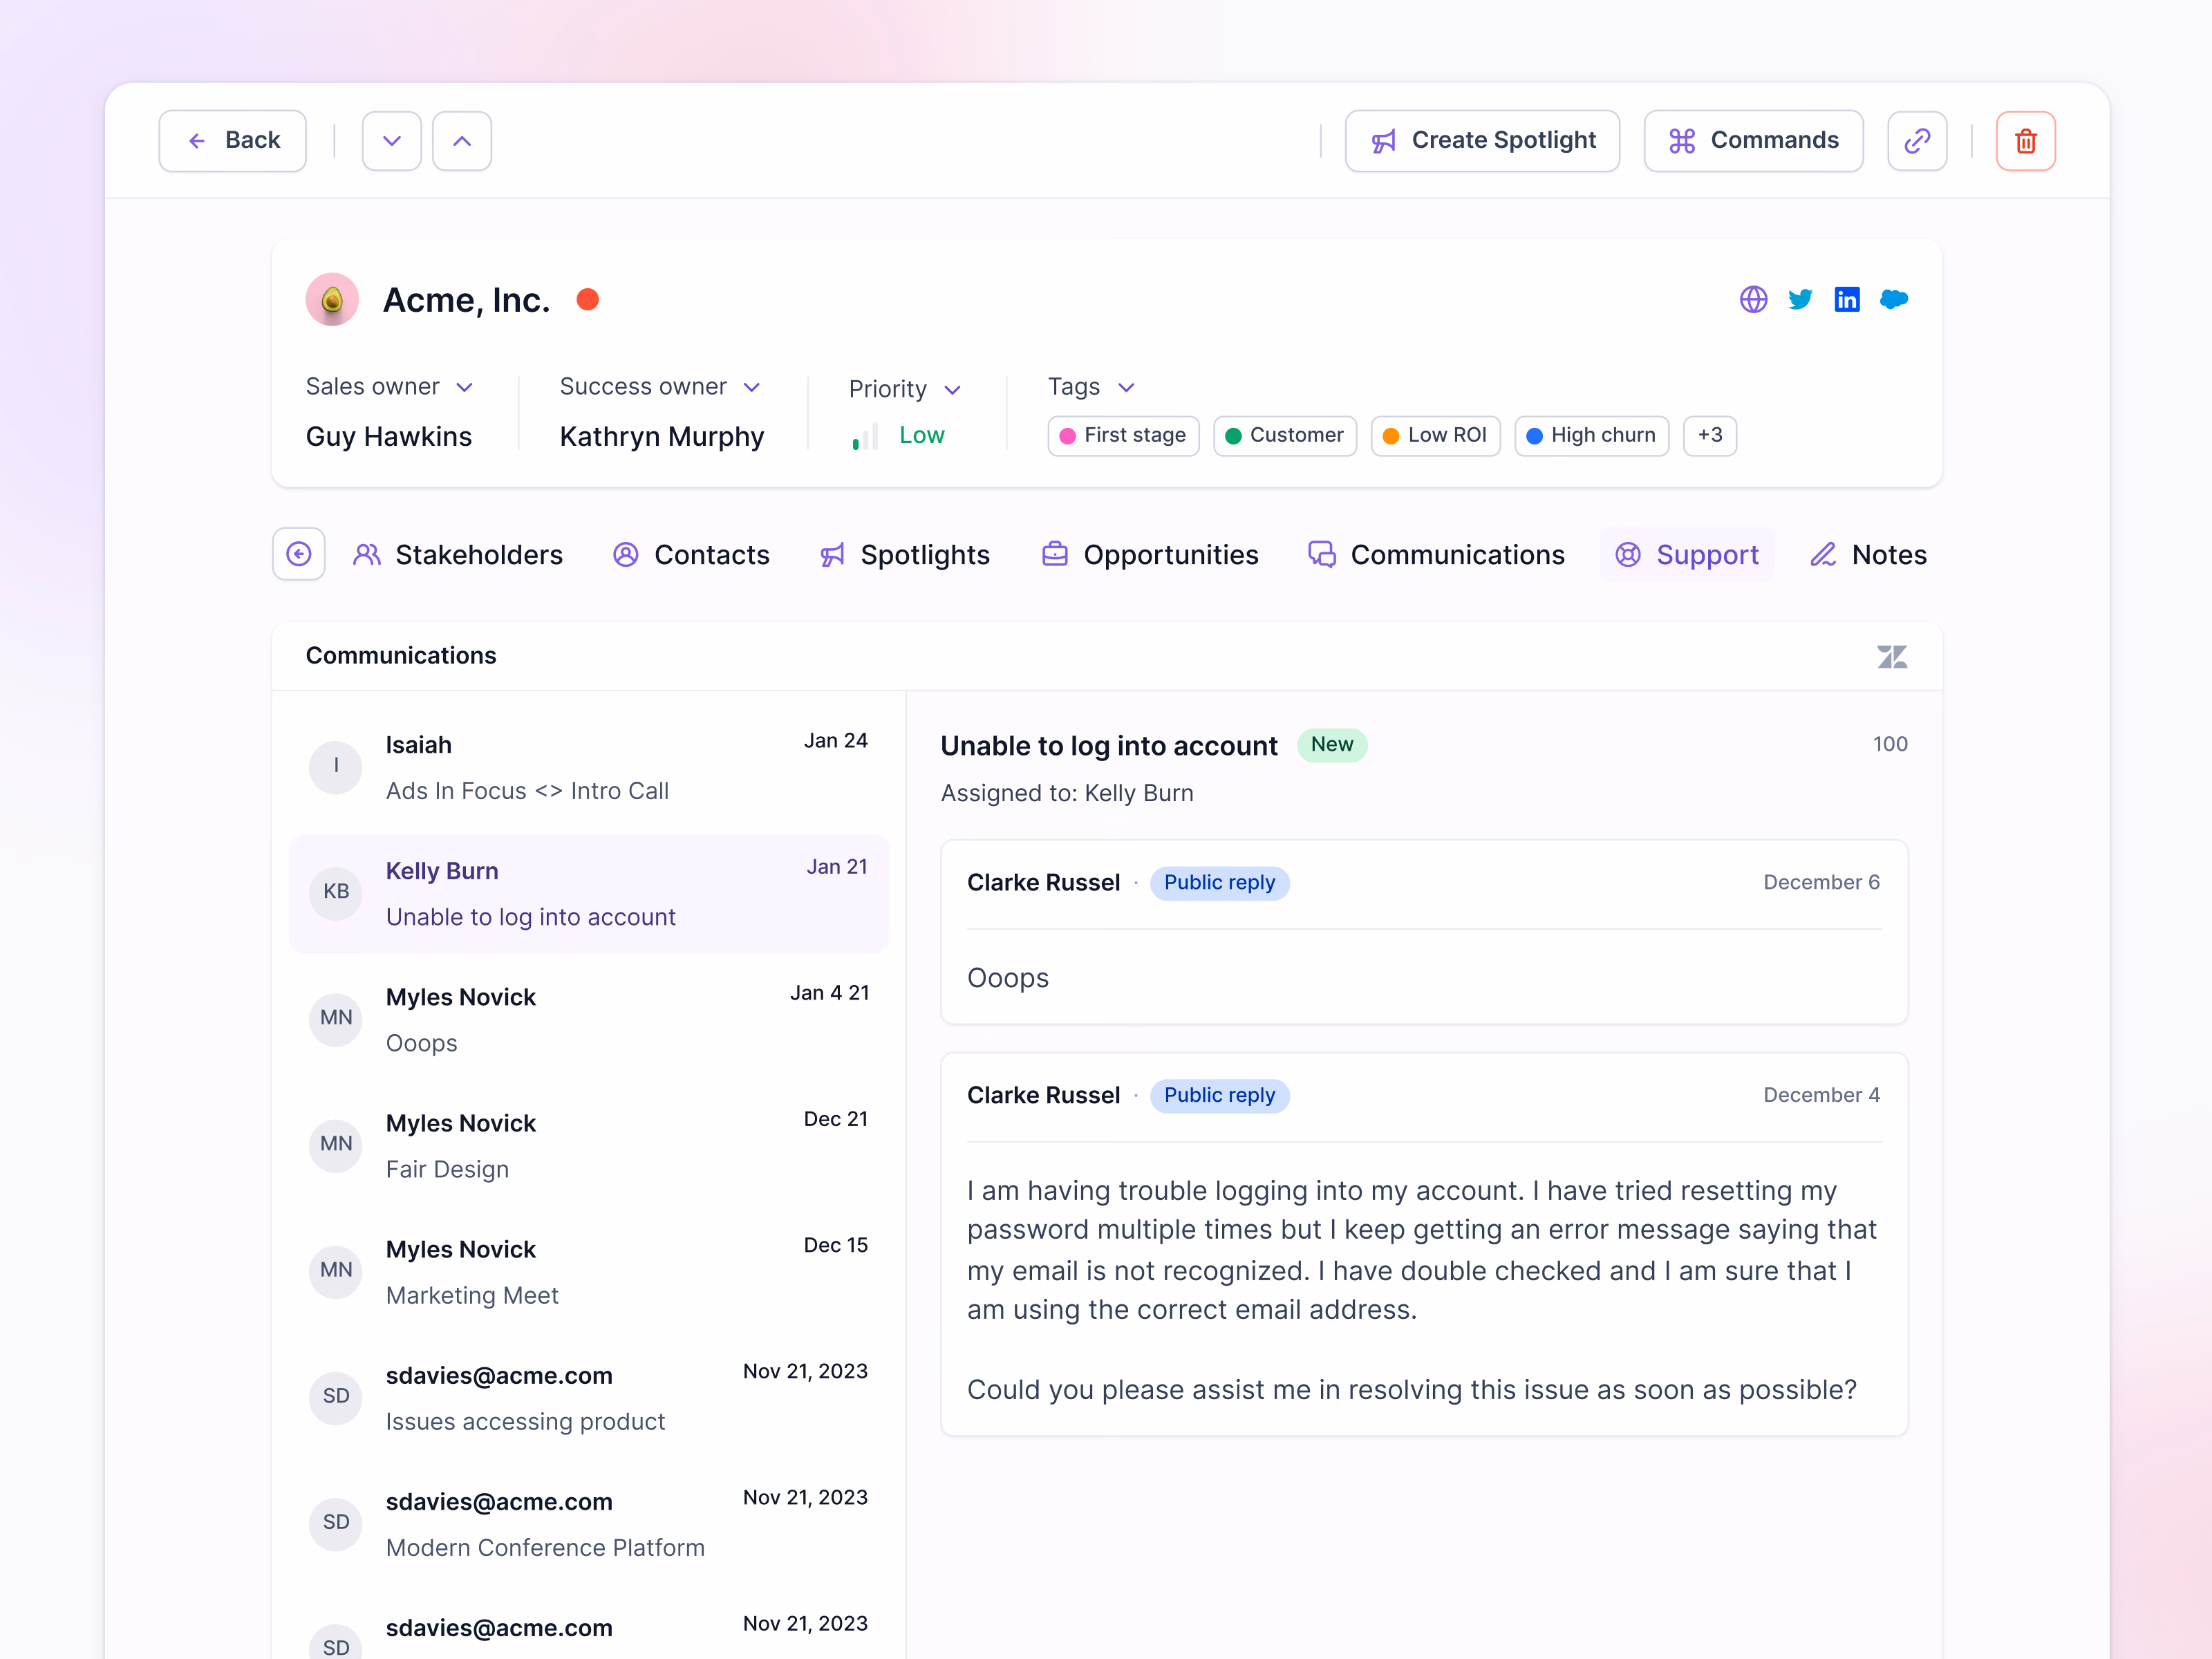This screenshot has height=1659, width=2212.
Task: Open the LinkedIn profile icon
Action: [1846, 299]
